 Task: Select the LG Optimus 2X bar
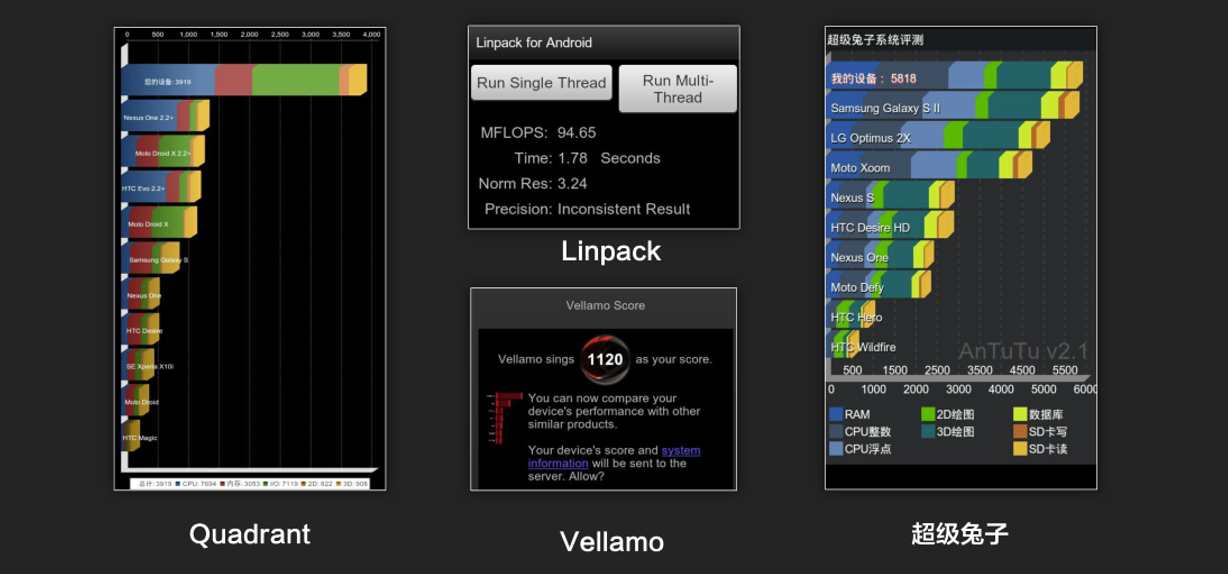pyautogui.click(x=938, y=136)
